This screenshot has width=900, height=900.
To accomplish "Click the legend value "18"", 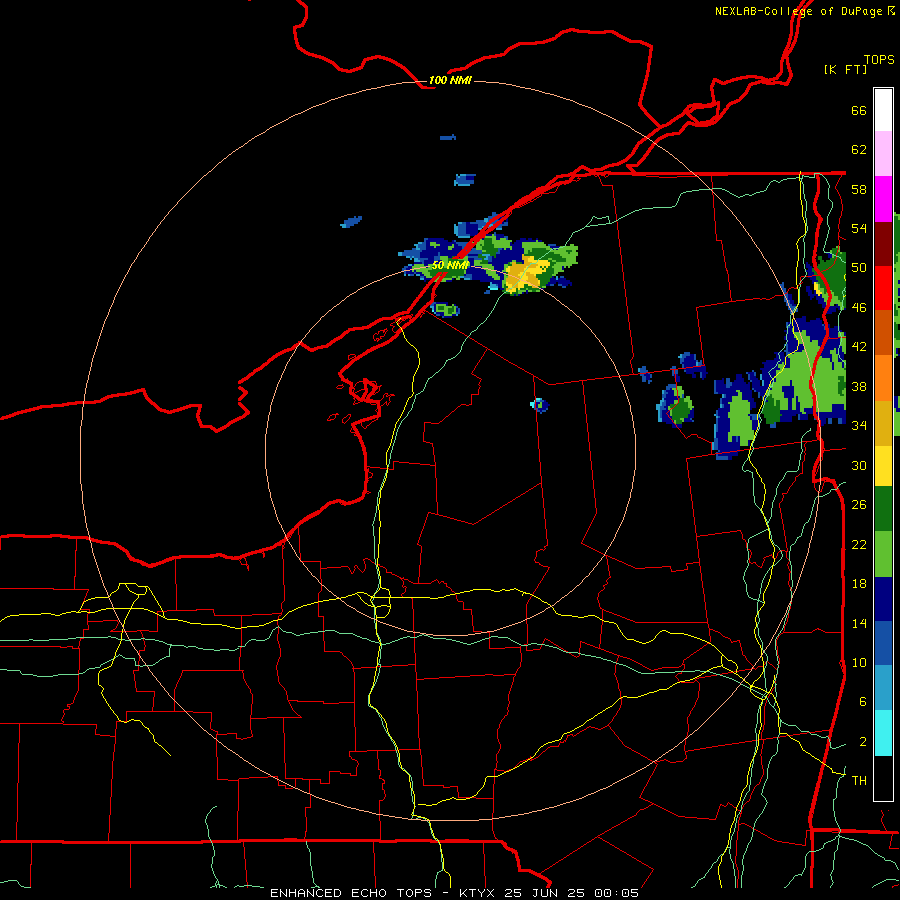I will coord(859,584).
